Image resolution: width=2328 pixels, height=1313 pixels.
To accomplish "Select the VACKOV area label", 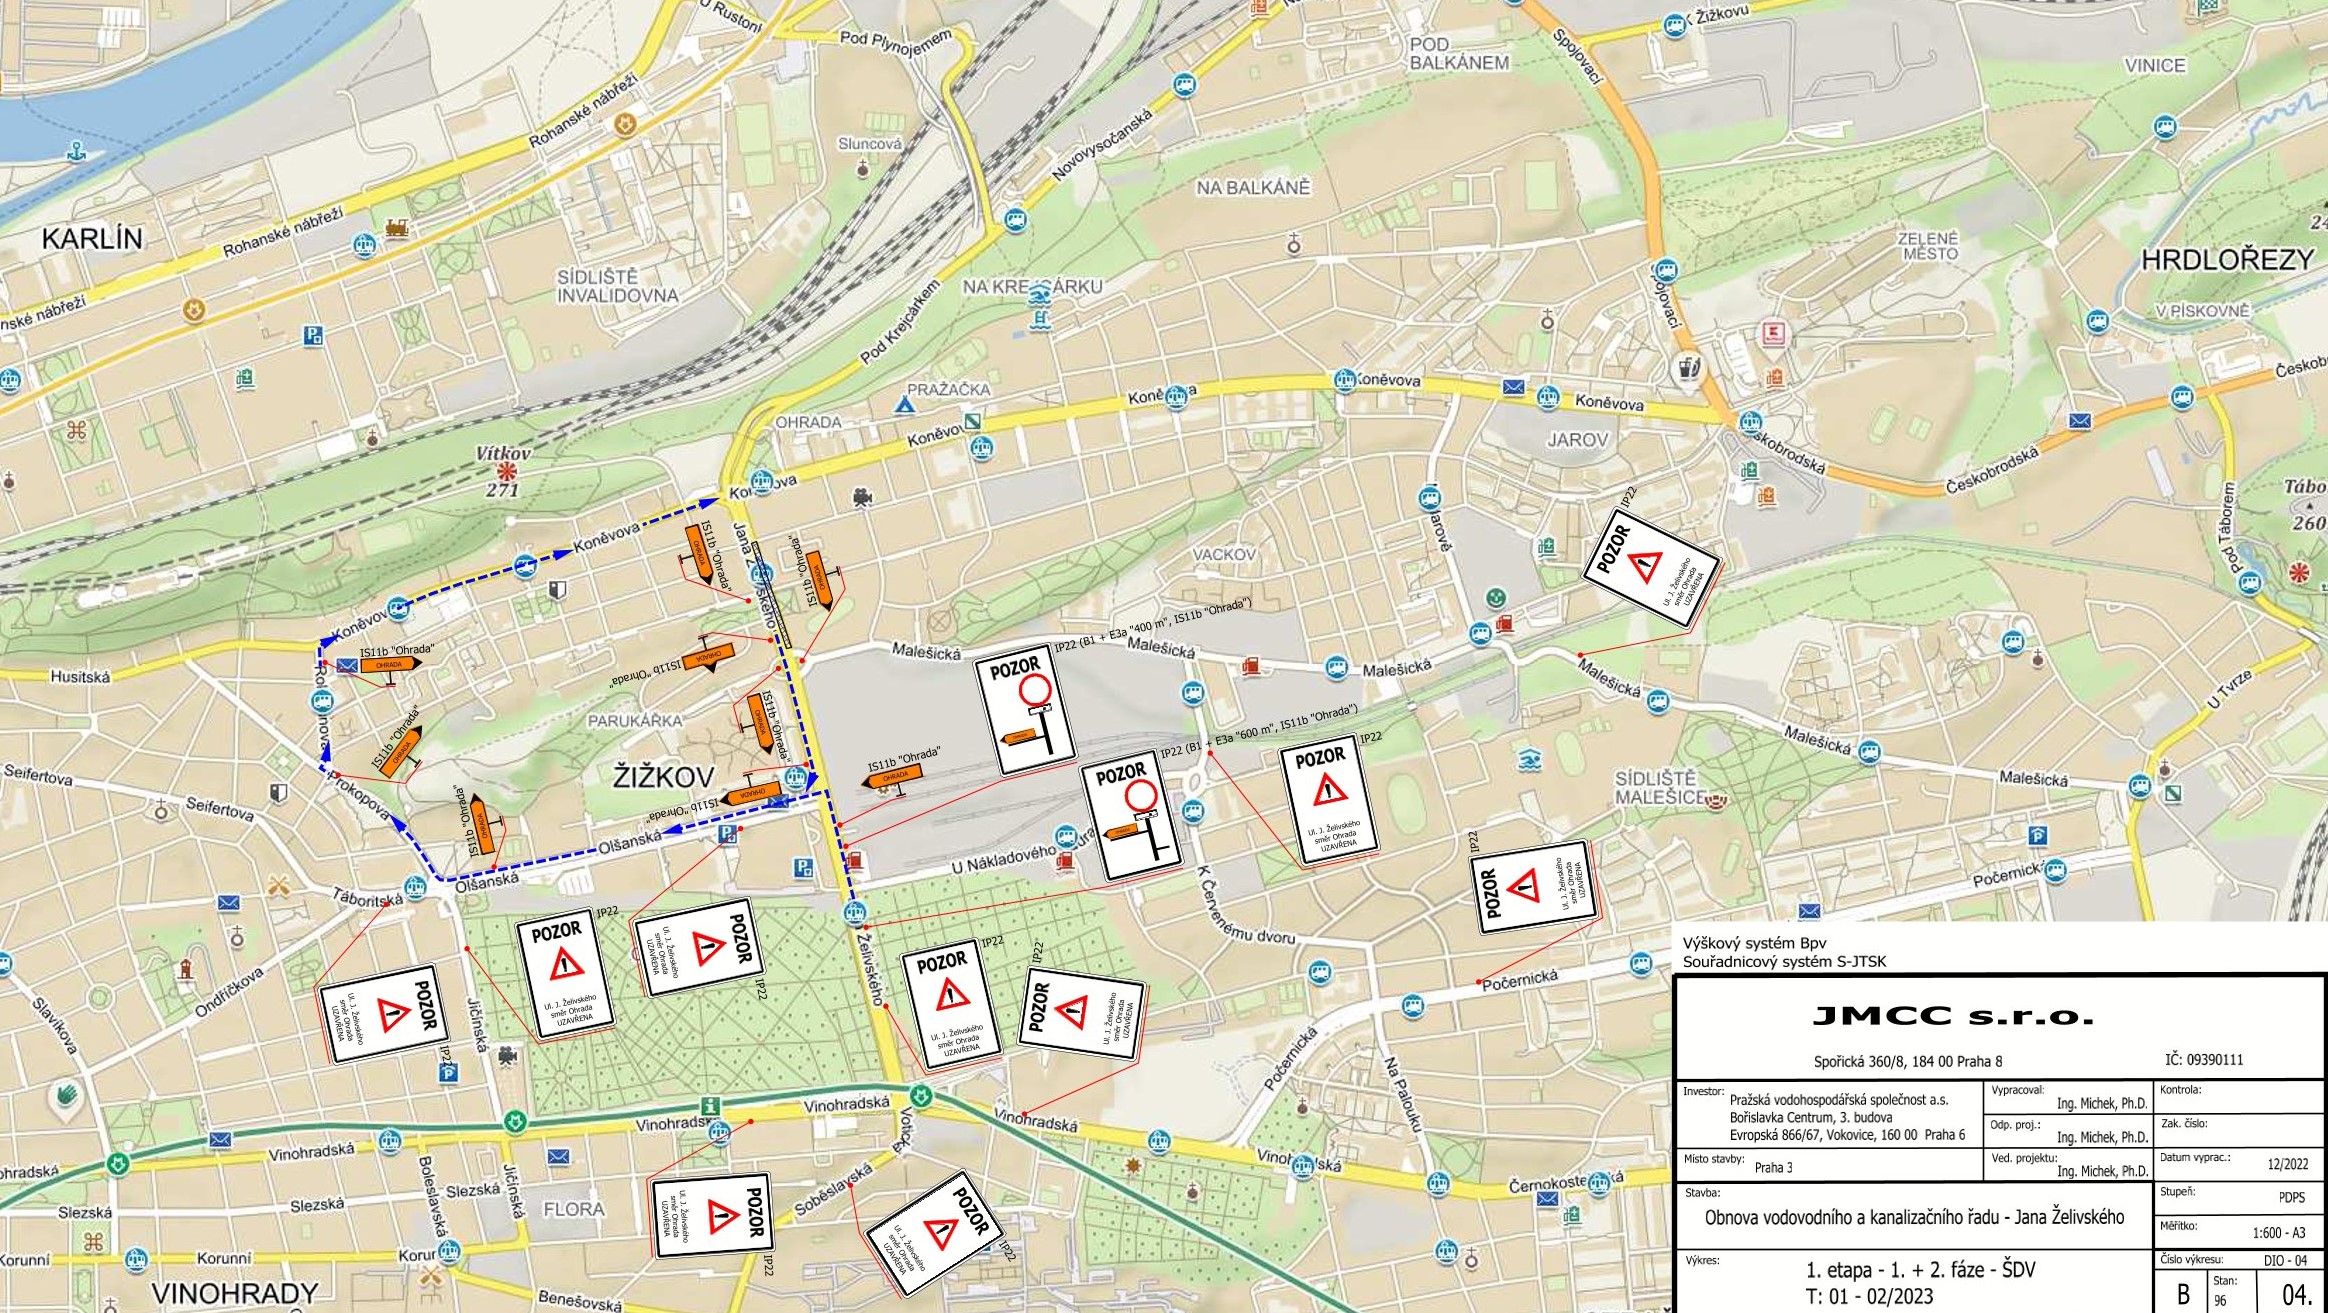I will coord(1224,554).
